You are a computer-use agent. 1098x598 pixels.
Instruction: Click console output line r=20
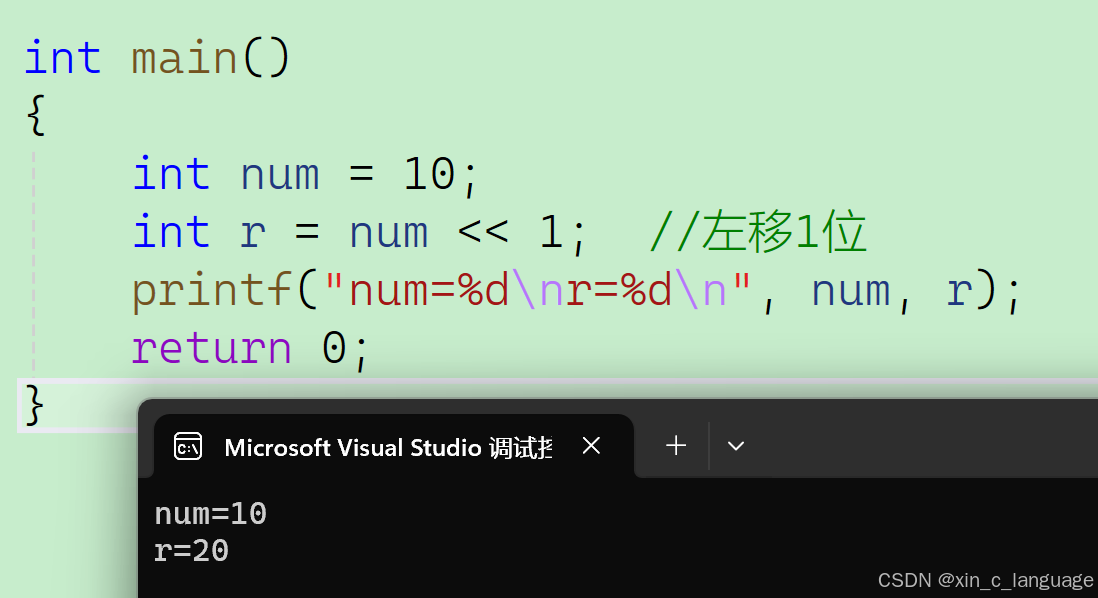point(192,551)
